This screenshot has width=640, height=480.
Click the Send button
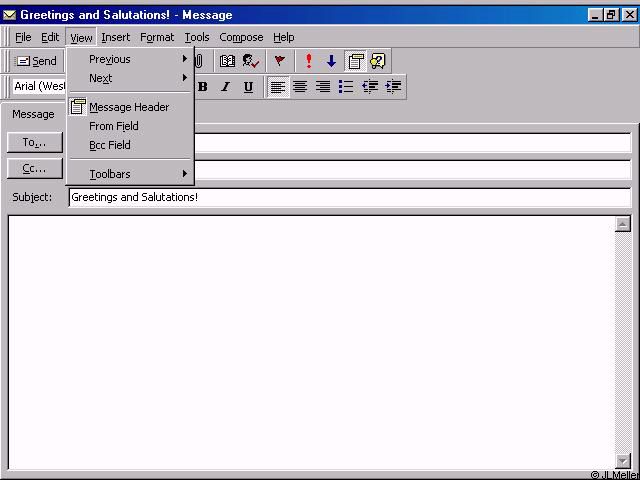click(36, 61)
